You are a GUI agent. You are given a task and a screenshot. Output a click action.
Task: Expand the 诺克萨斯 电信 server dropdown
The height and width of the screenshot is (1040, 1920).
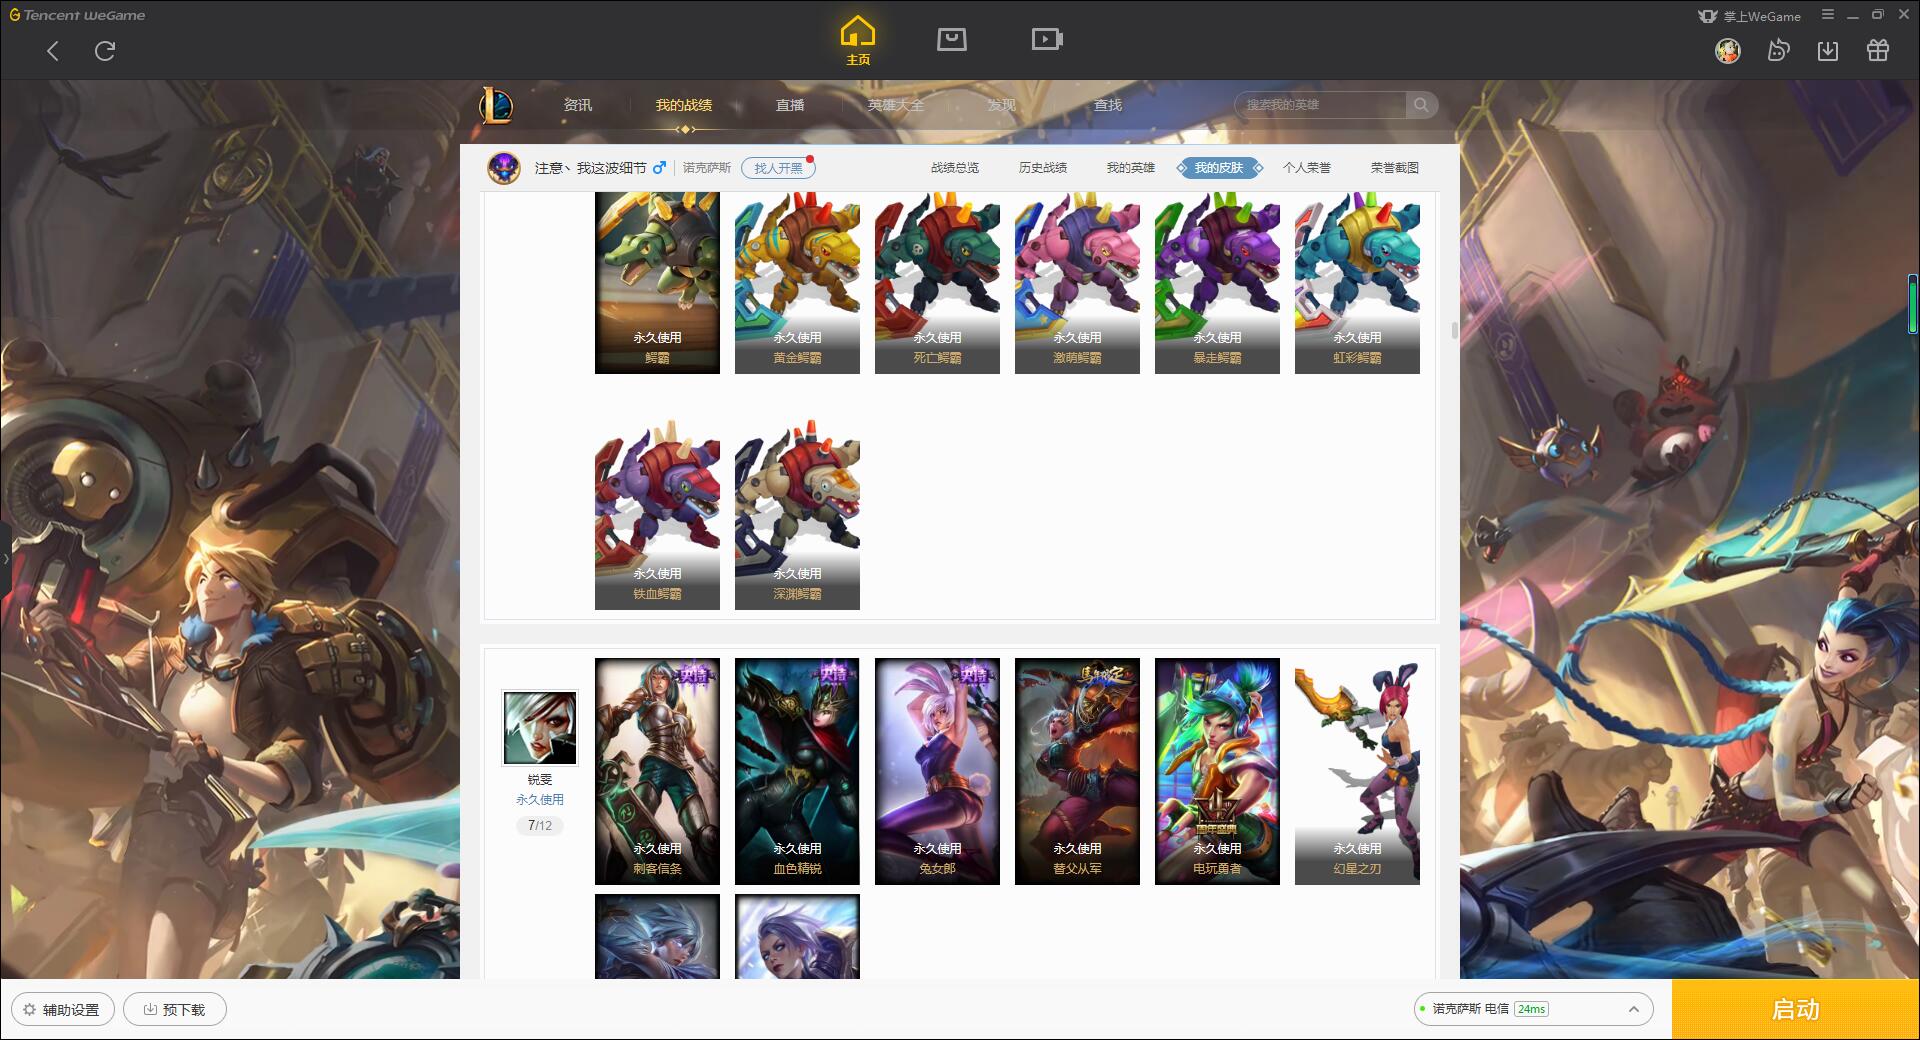[1533, 1009]
